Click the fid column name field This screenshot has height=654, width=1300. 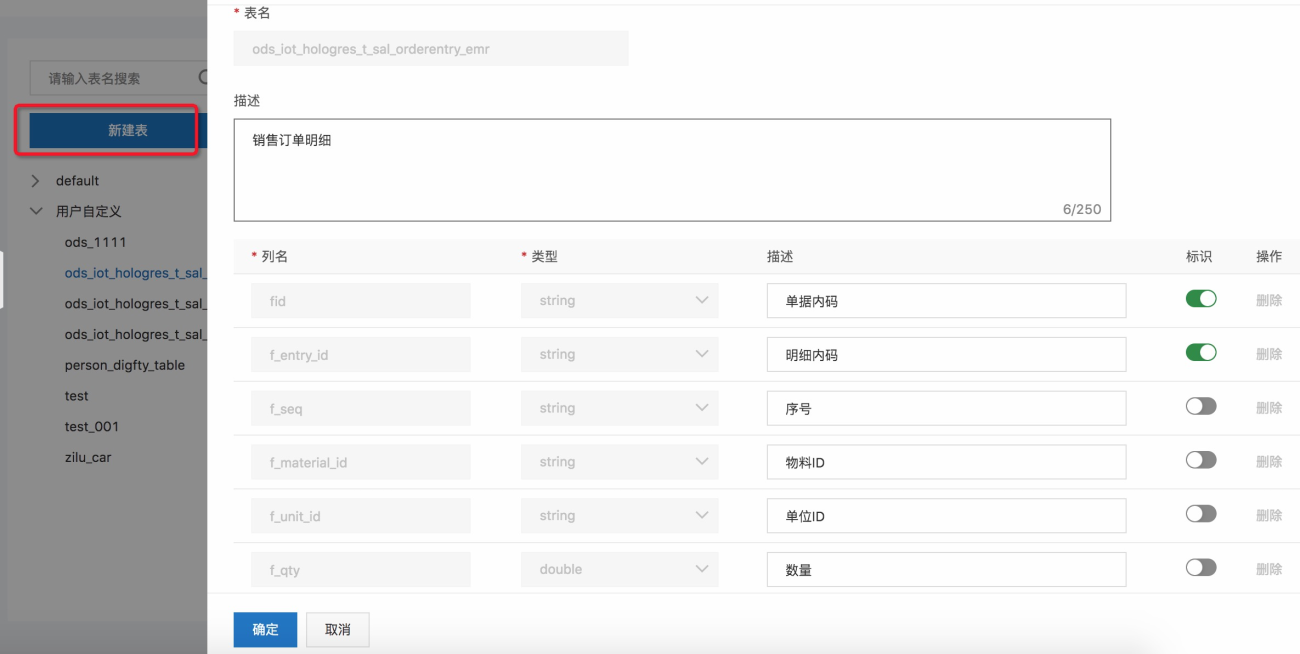pyautogui.click(x=360, y=300)
